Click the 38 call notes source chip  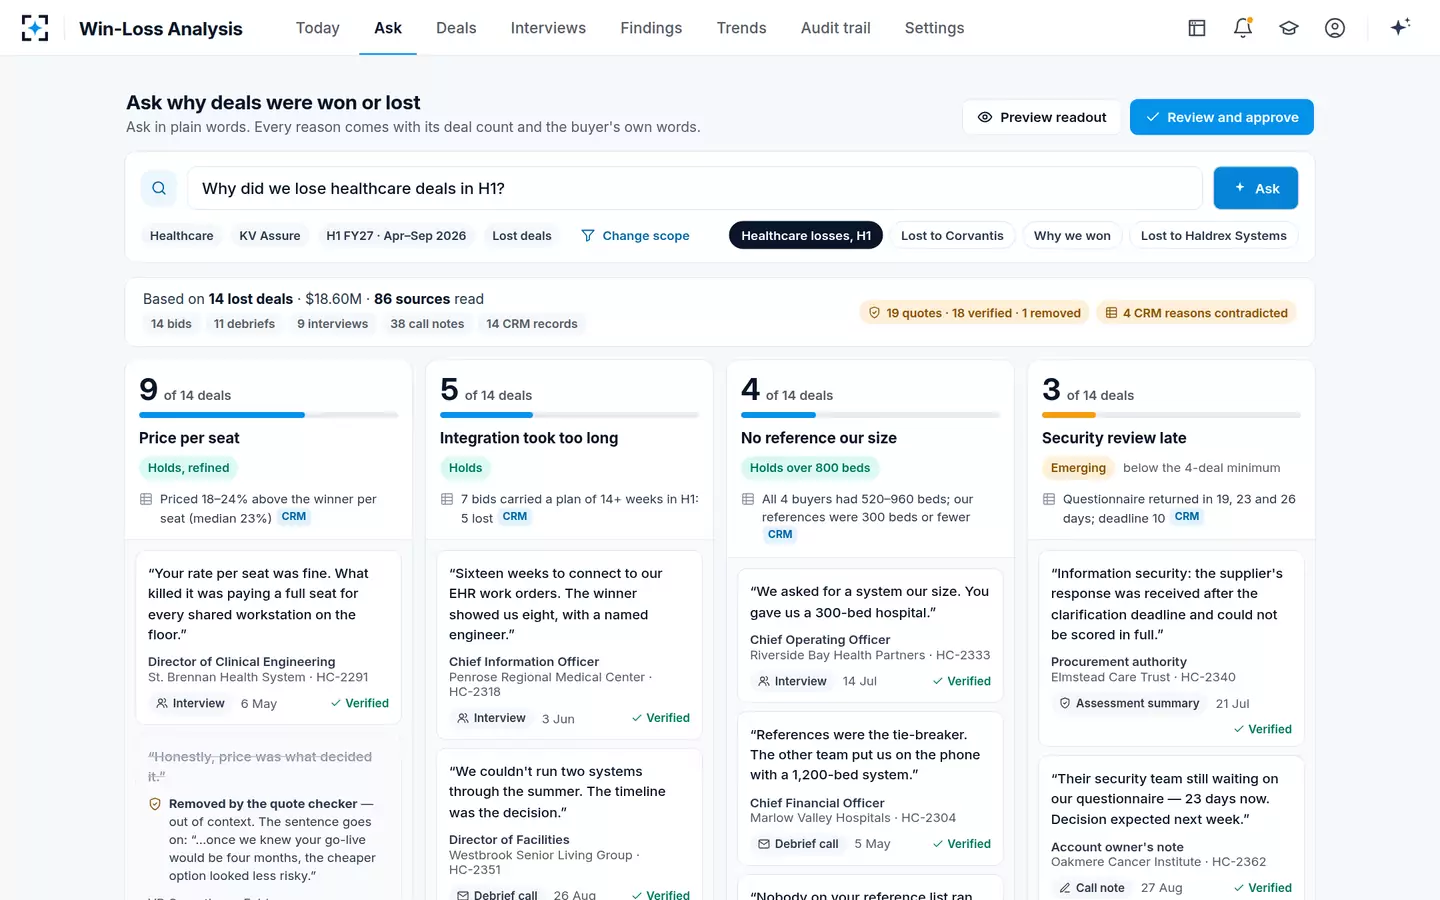427,324
